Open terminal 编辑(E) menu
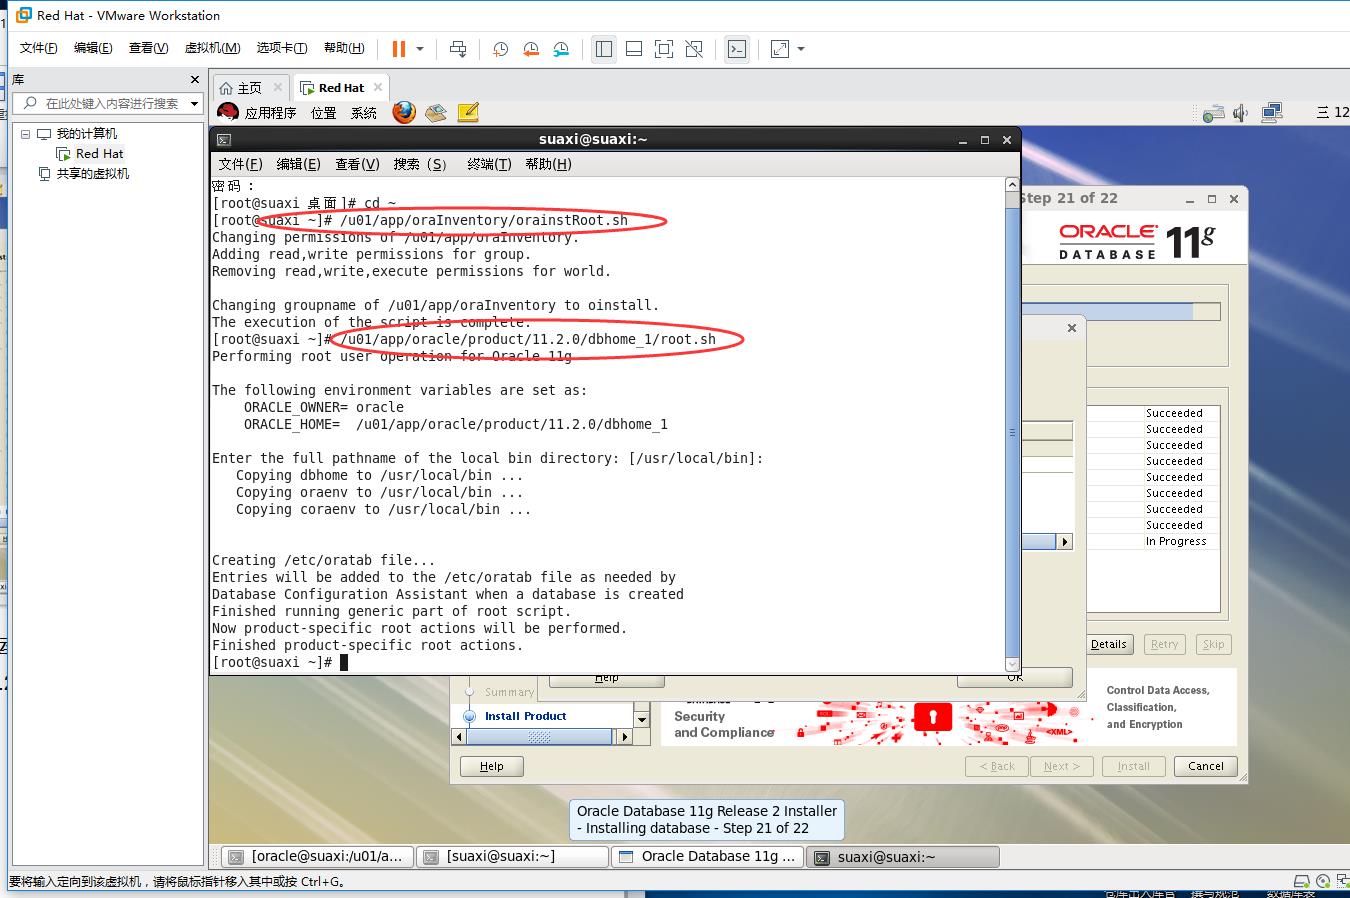The height and width of the screenshot is (898, 1350). pos(298,164)
